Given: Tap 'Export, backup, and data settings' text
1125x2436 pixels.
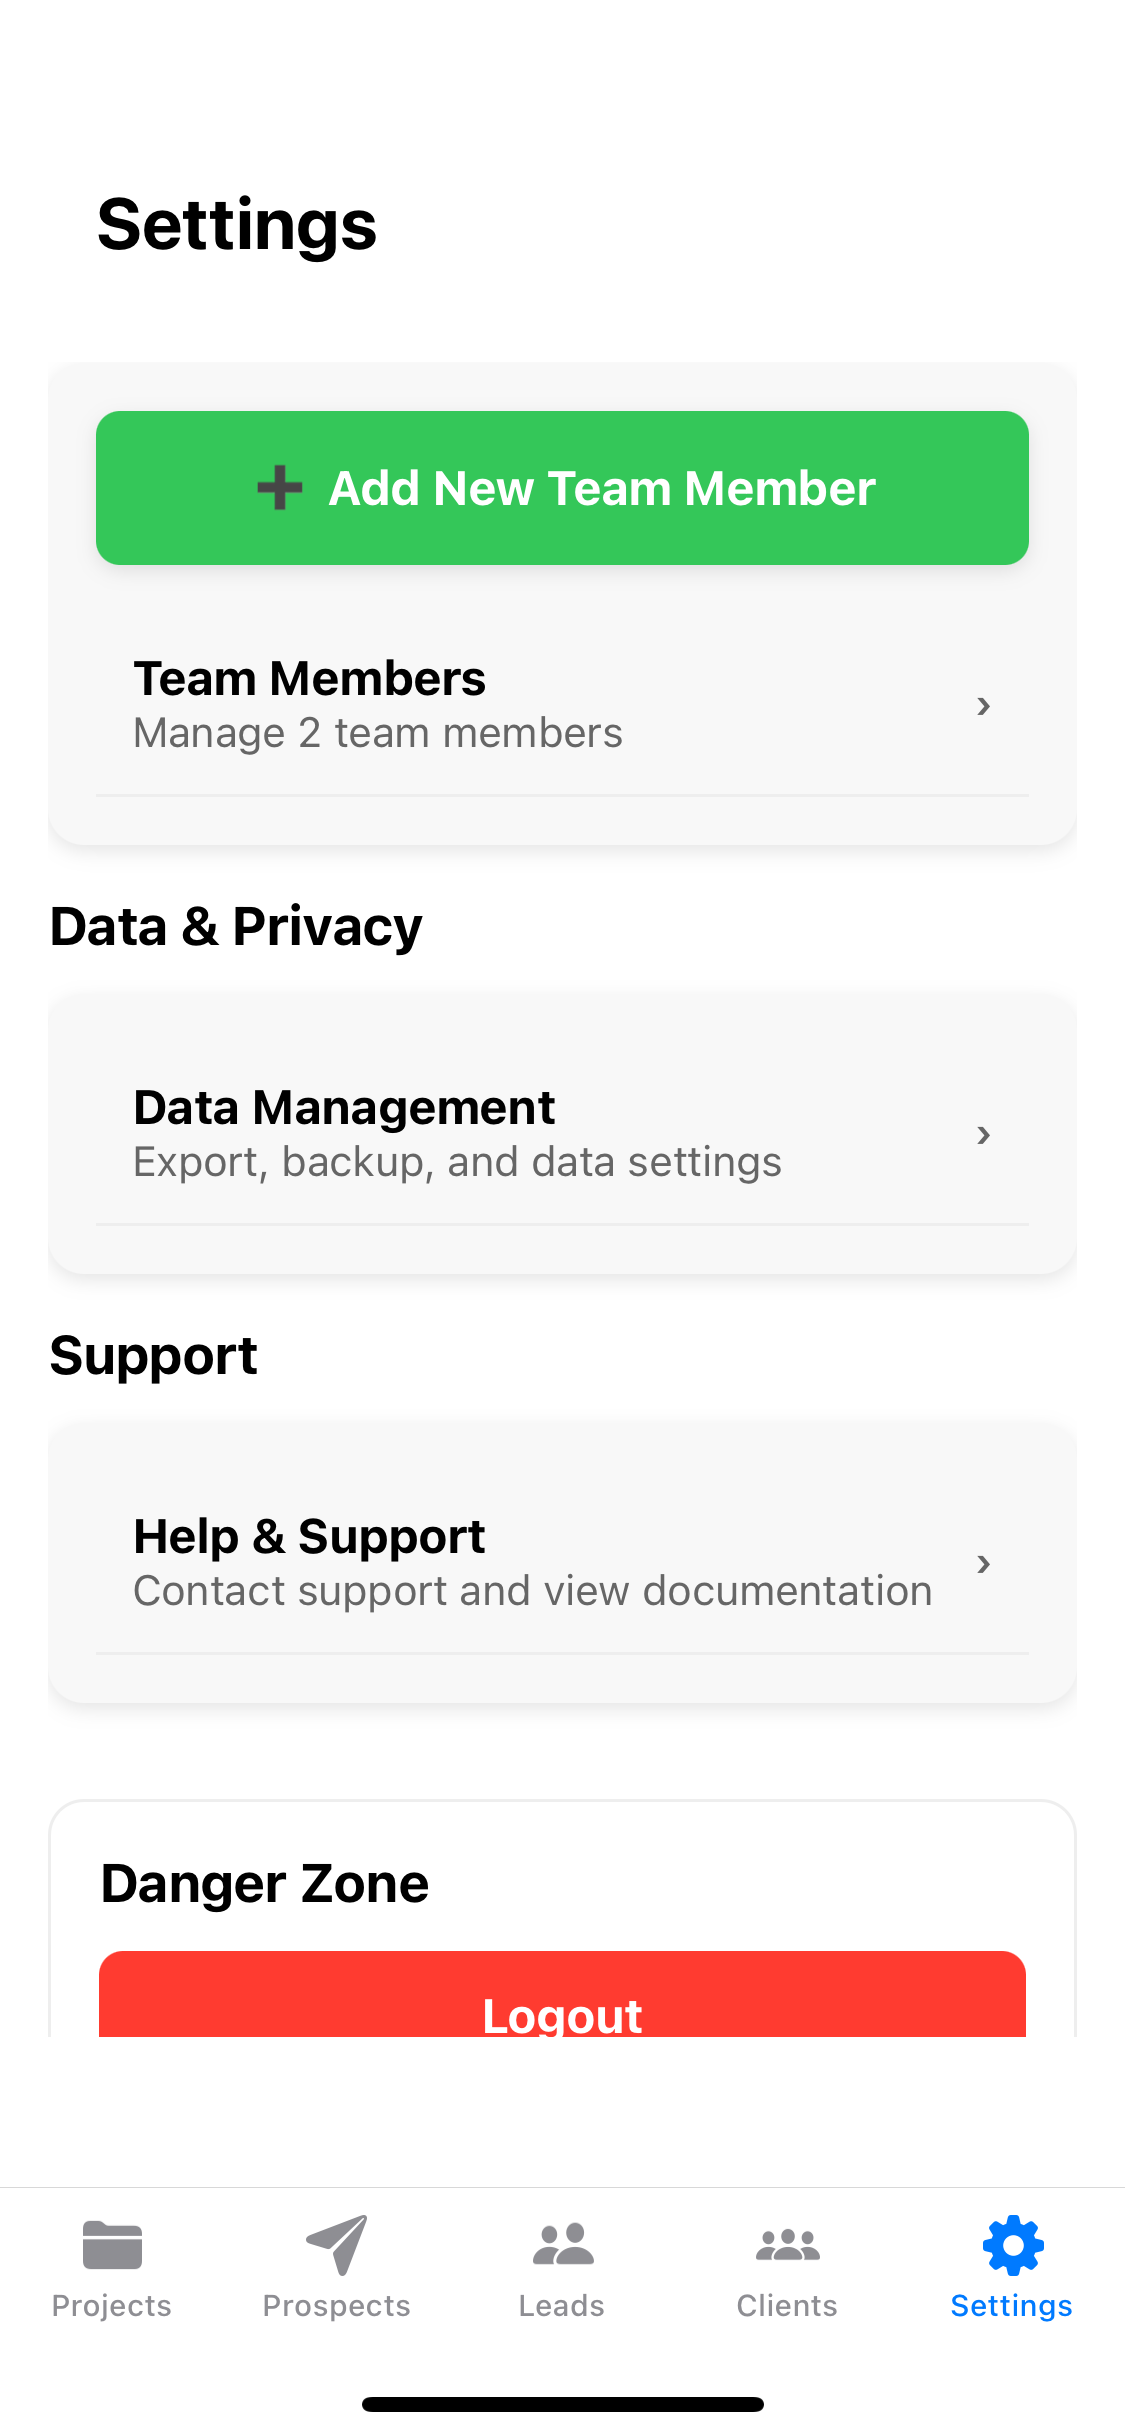Looking at the screenshot, I should click(x=458, y=1163).
